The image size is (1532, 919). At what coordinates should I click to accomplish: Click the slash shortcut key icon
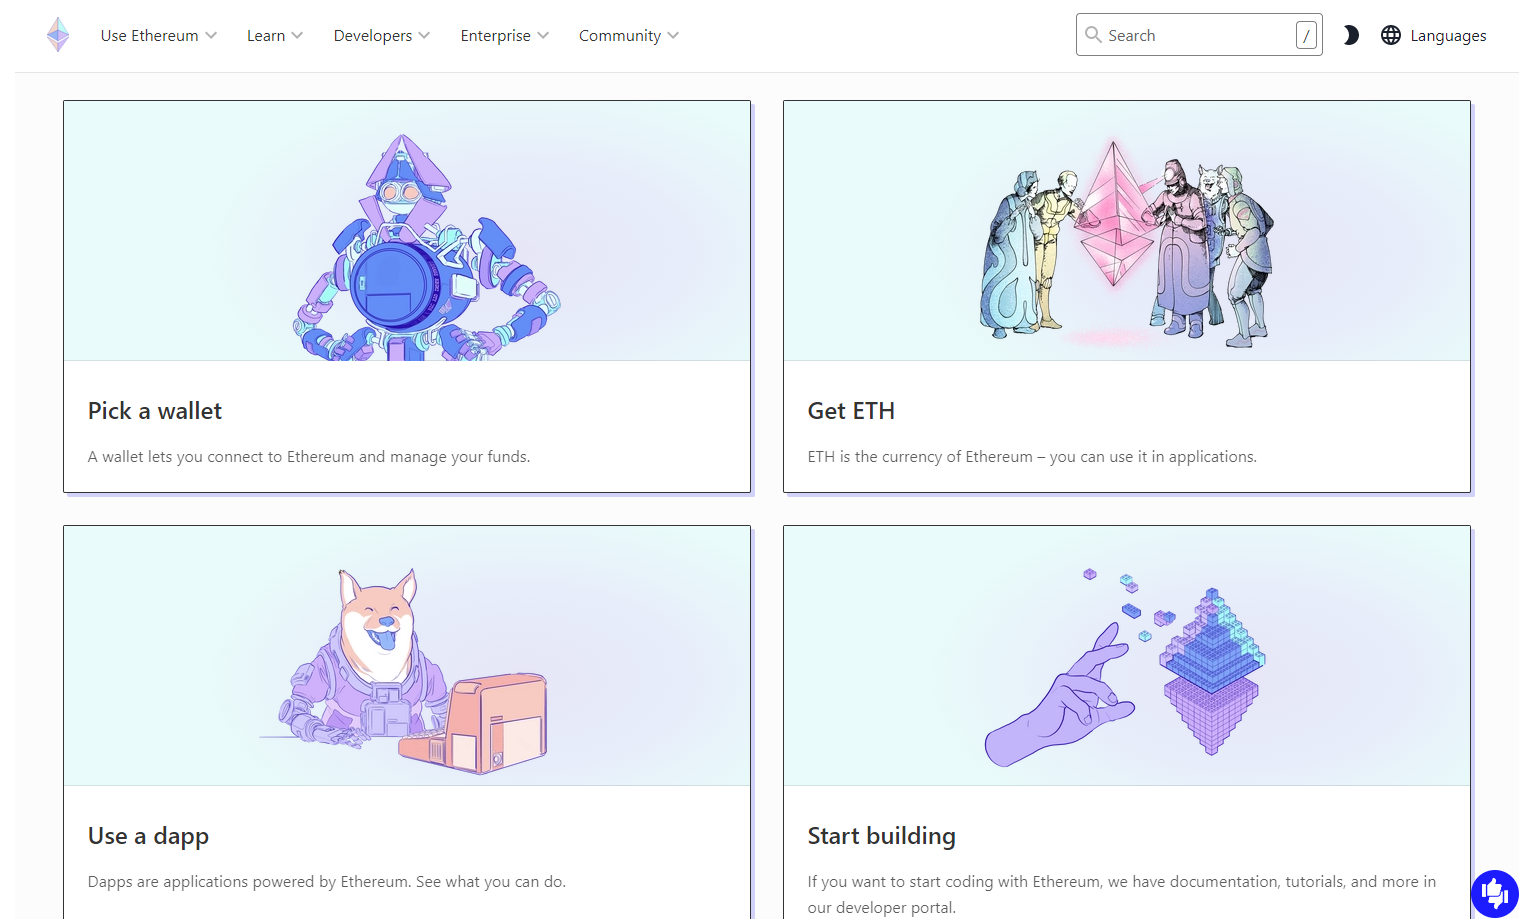point(1306,35)
